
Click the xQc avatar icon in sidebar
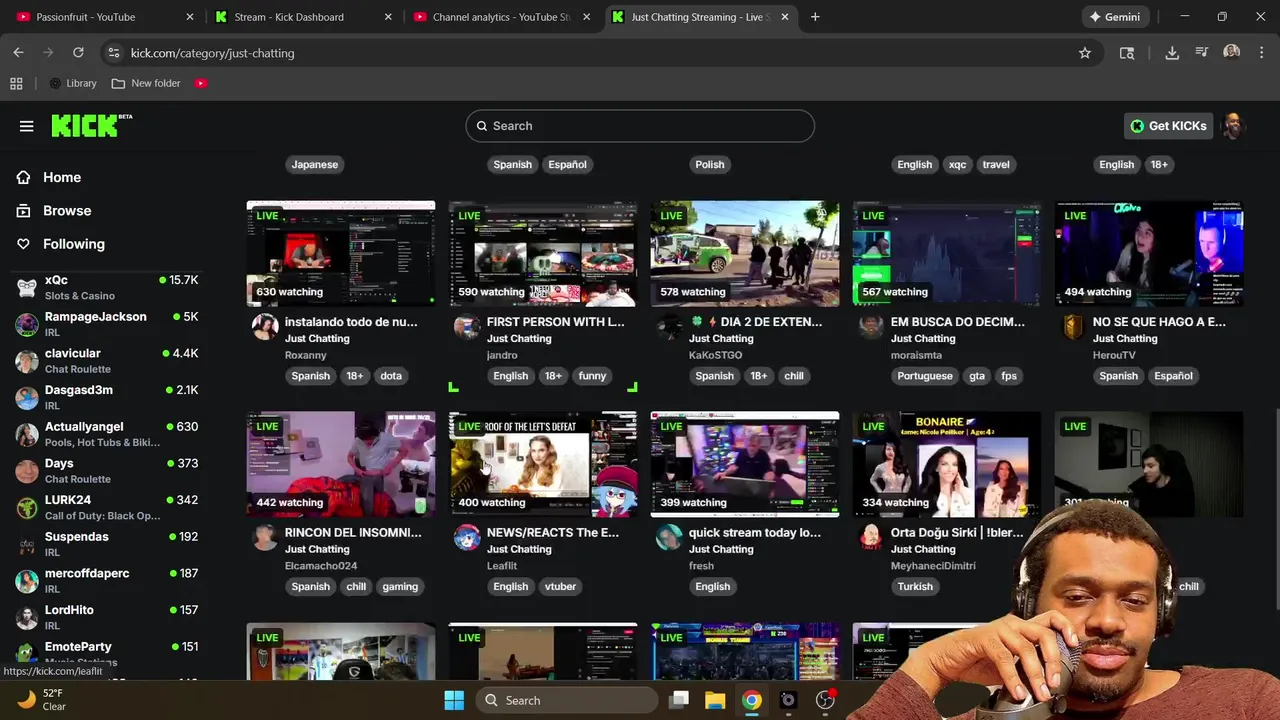pyautogui.click(x=27, y=288)
